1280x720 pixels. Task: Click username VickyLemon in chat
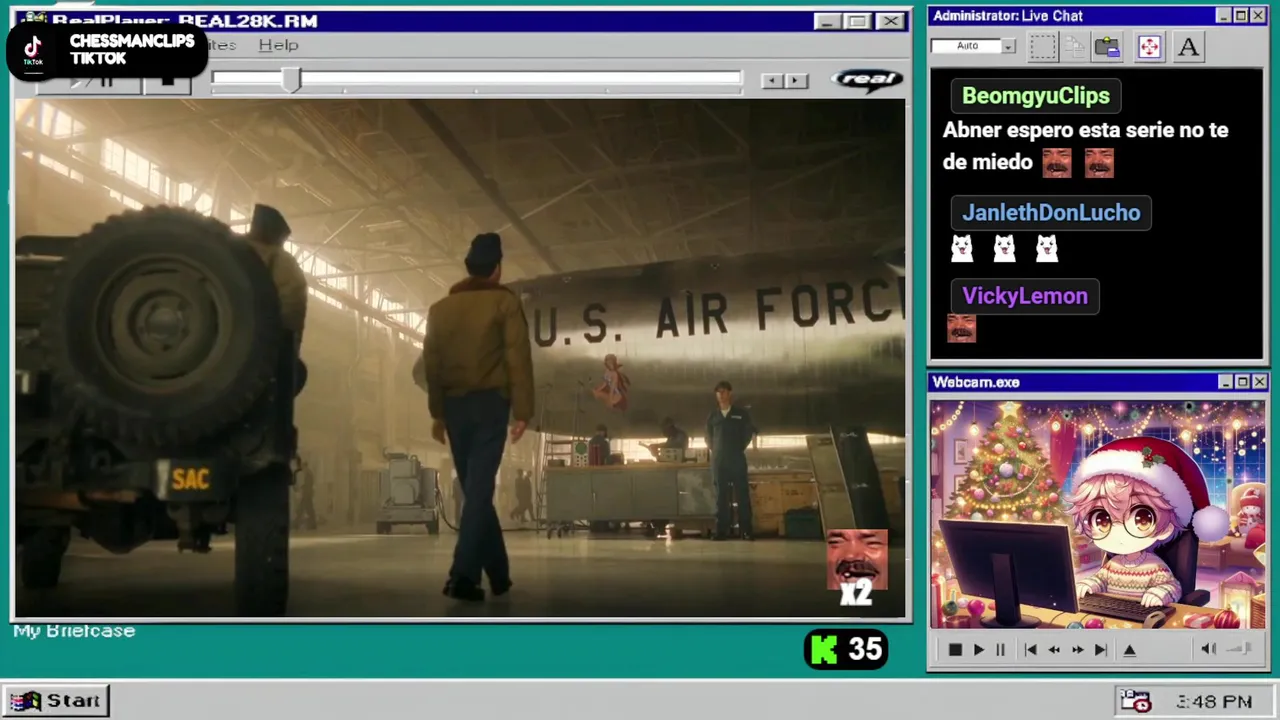(x=1025, y=296)
